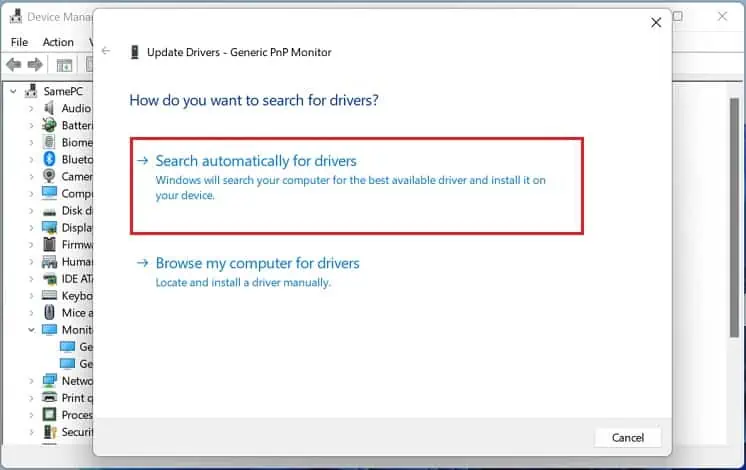Select the Mice mouse icon
The image size is (746, 470).
[x=49, y=313]
